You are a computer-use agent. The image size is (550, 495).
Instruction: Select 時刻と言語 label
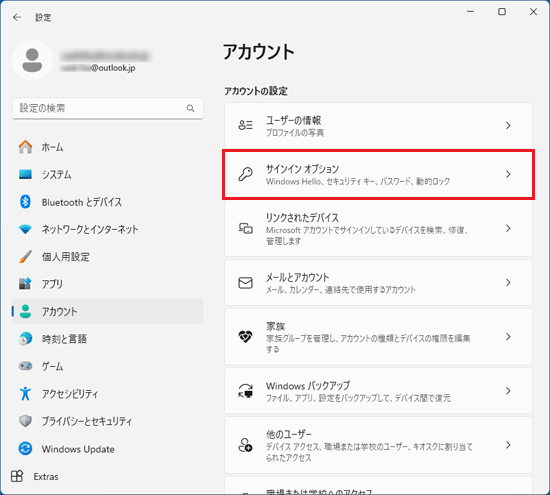point(64,339)
